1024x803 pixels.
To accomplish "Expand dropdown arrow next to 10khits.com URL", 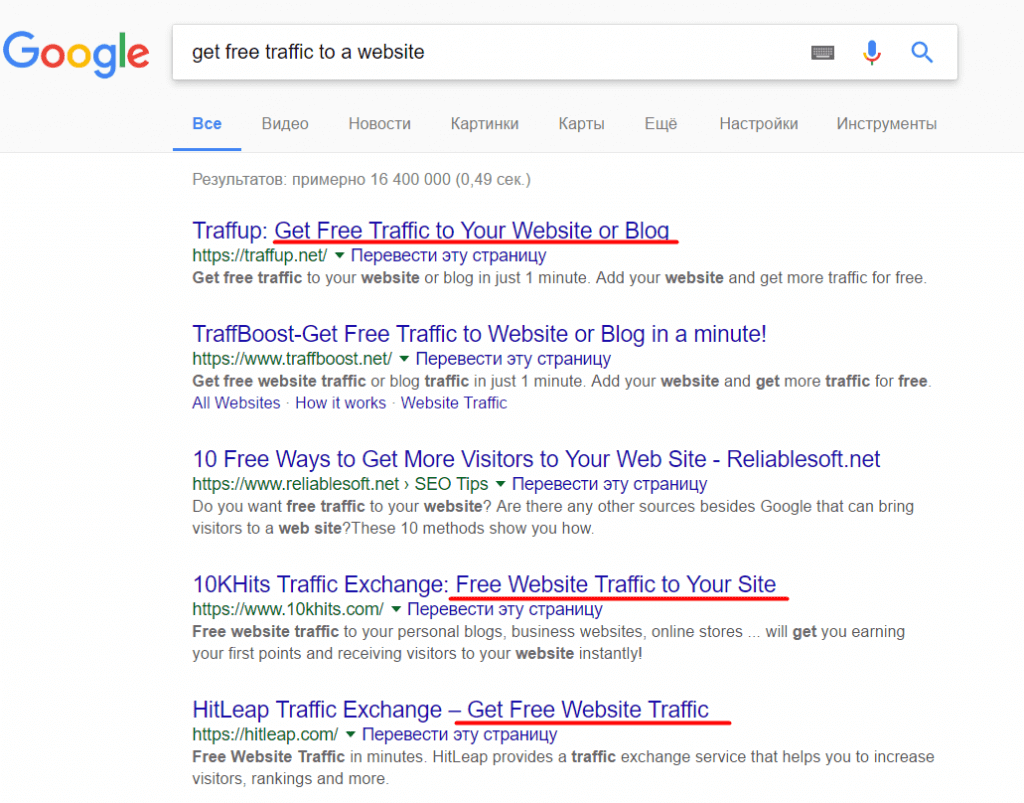I will pos(396,609).
